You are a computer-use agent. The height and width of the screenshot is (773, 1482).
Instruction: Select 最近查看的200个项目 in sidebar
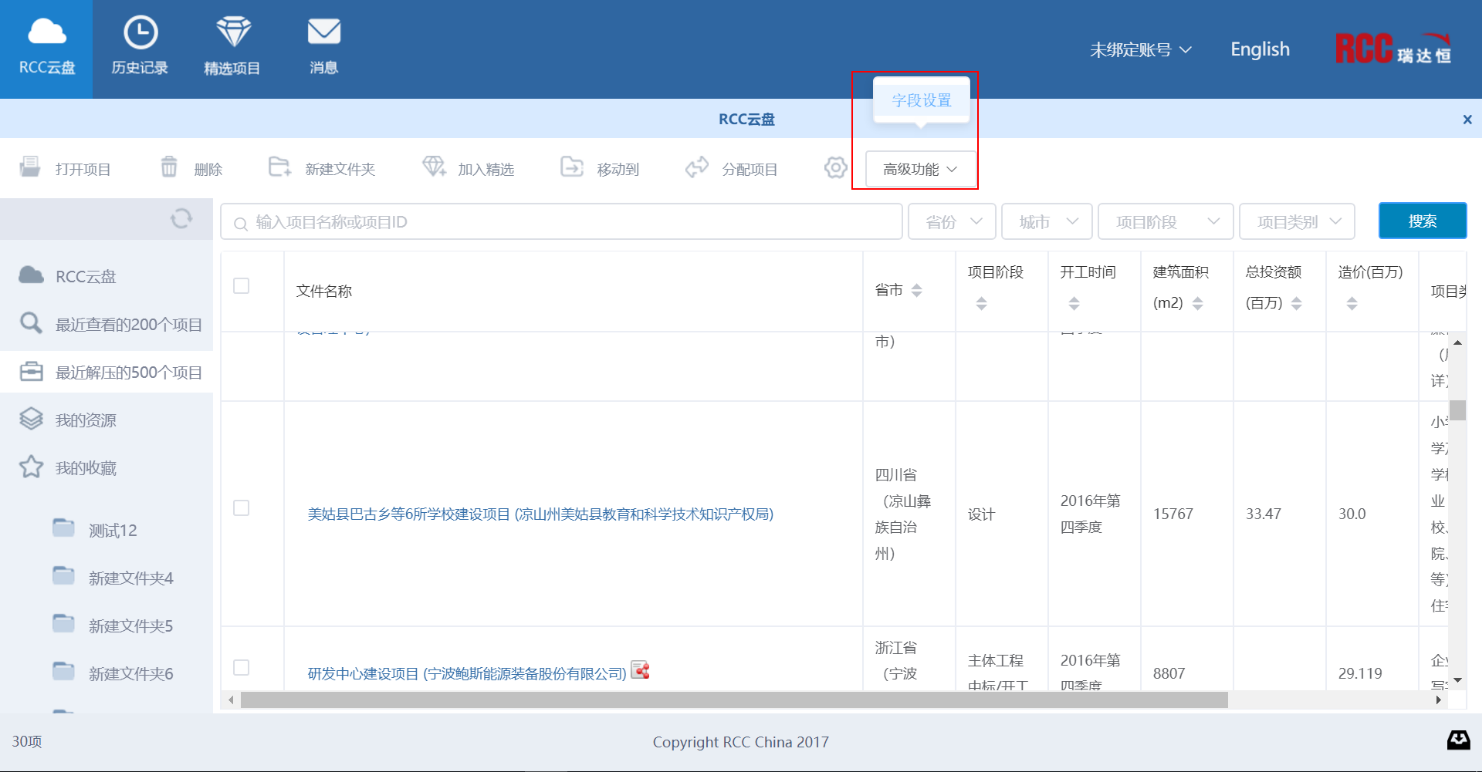tap(106, 324)
